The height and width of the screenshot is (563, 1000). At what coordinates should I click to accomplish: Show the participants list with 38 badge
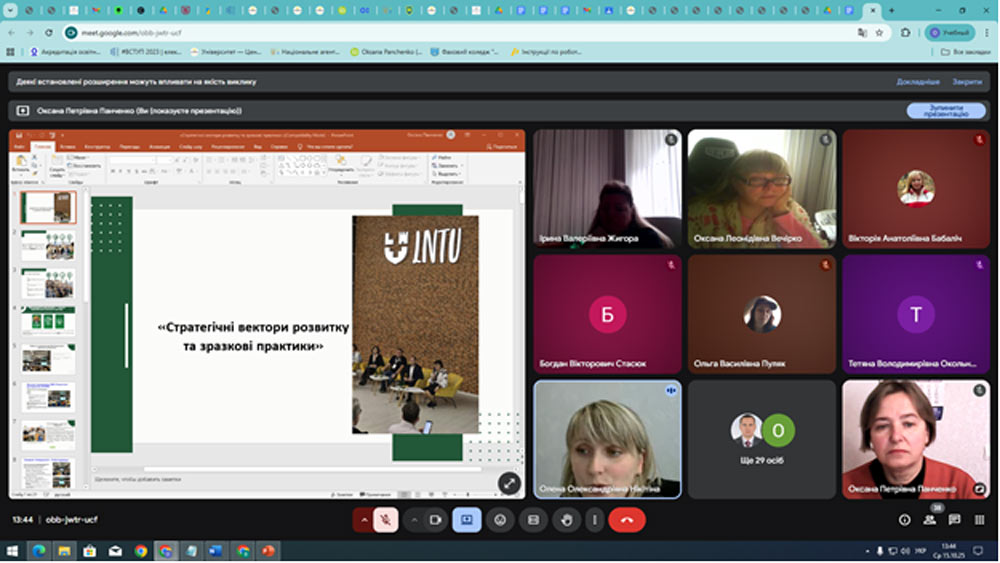[x=930, y=520]
